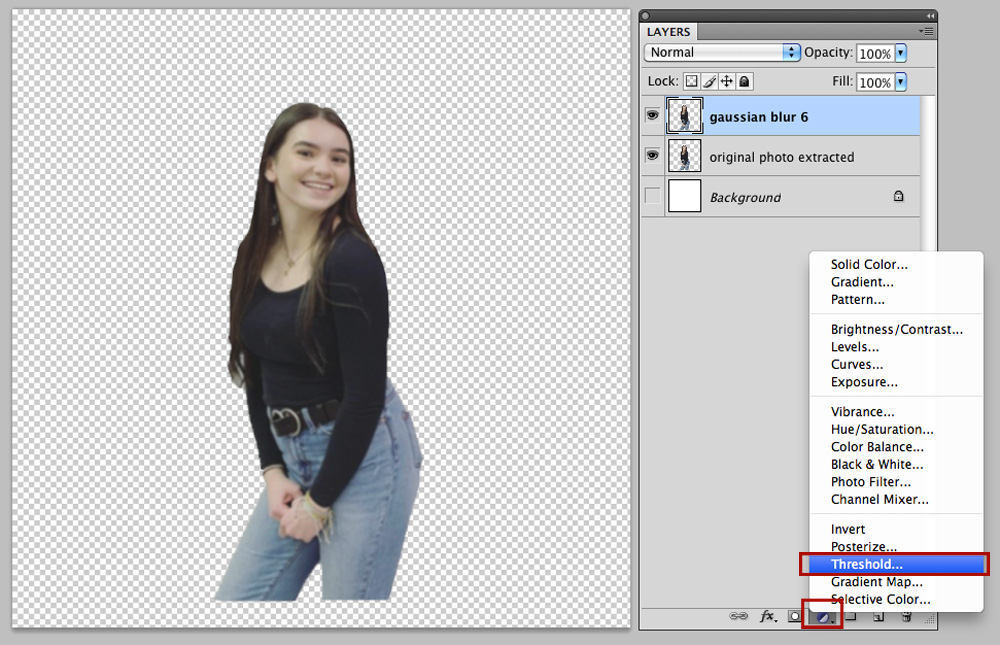Add a layer mask
1000x645 pixels.
pos(794,616)
